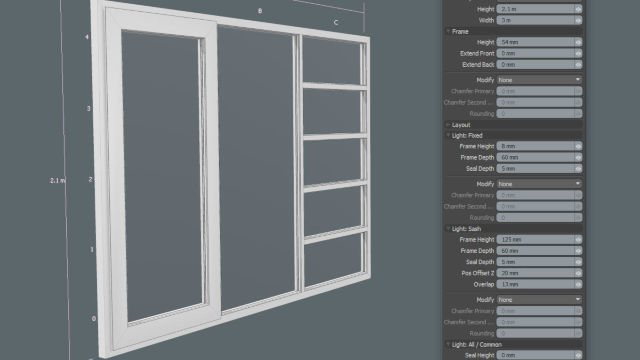This screenshot has height=360, width=640.
Task: Click the Light: Sash Seal Depth field
Action: [539, 262]
